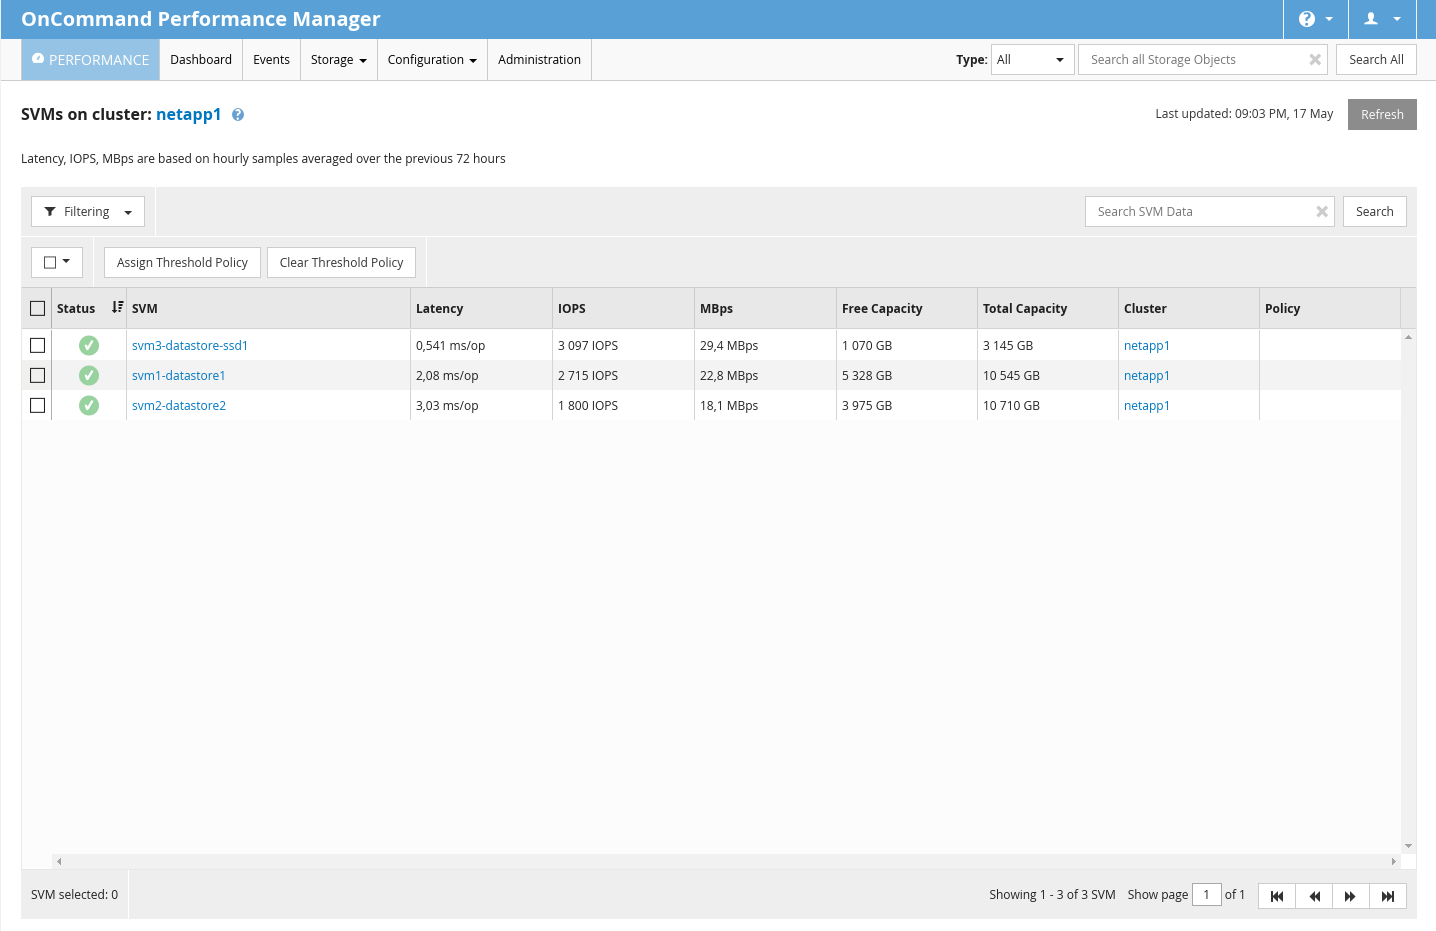Screen dimensions: 1436x931
Task: Open the Type All combo box
Action: [1033, 60]
